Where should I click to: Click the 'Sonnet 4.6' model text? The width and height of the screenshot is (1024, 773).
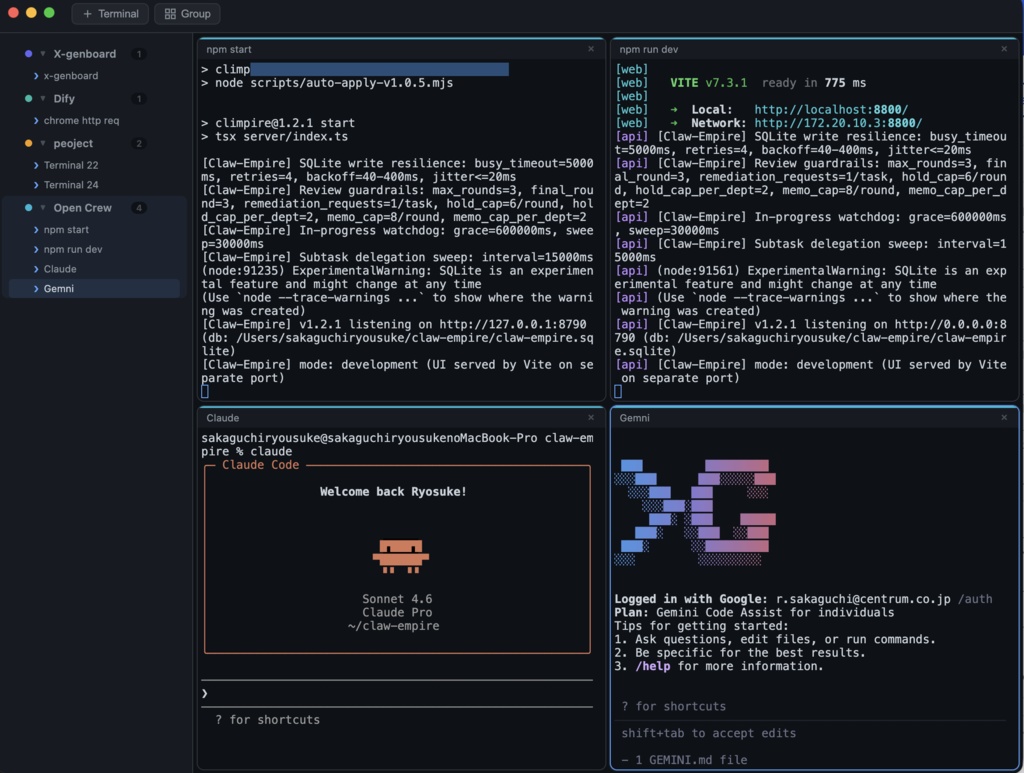(397, 599)
